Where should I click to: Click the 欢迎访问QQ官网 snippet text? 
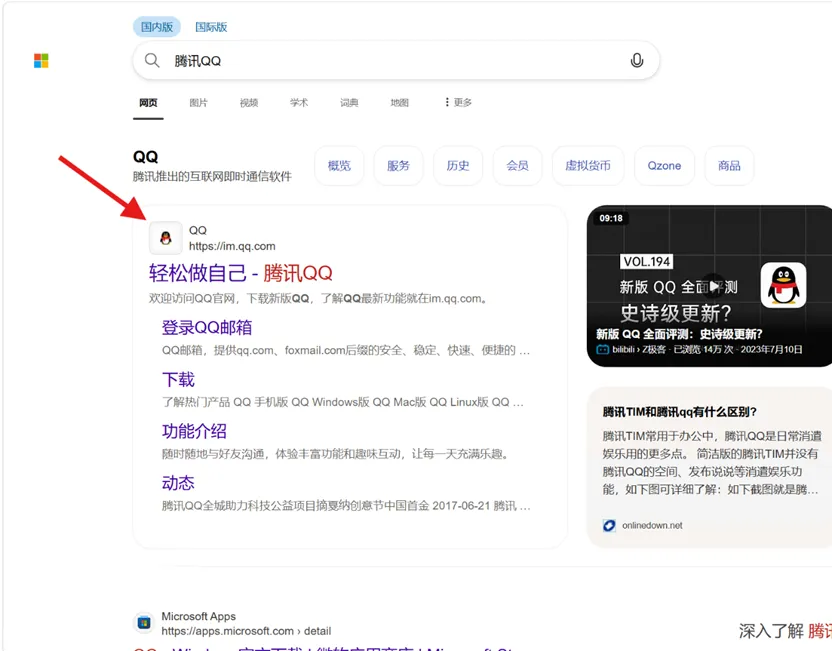318,298
